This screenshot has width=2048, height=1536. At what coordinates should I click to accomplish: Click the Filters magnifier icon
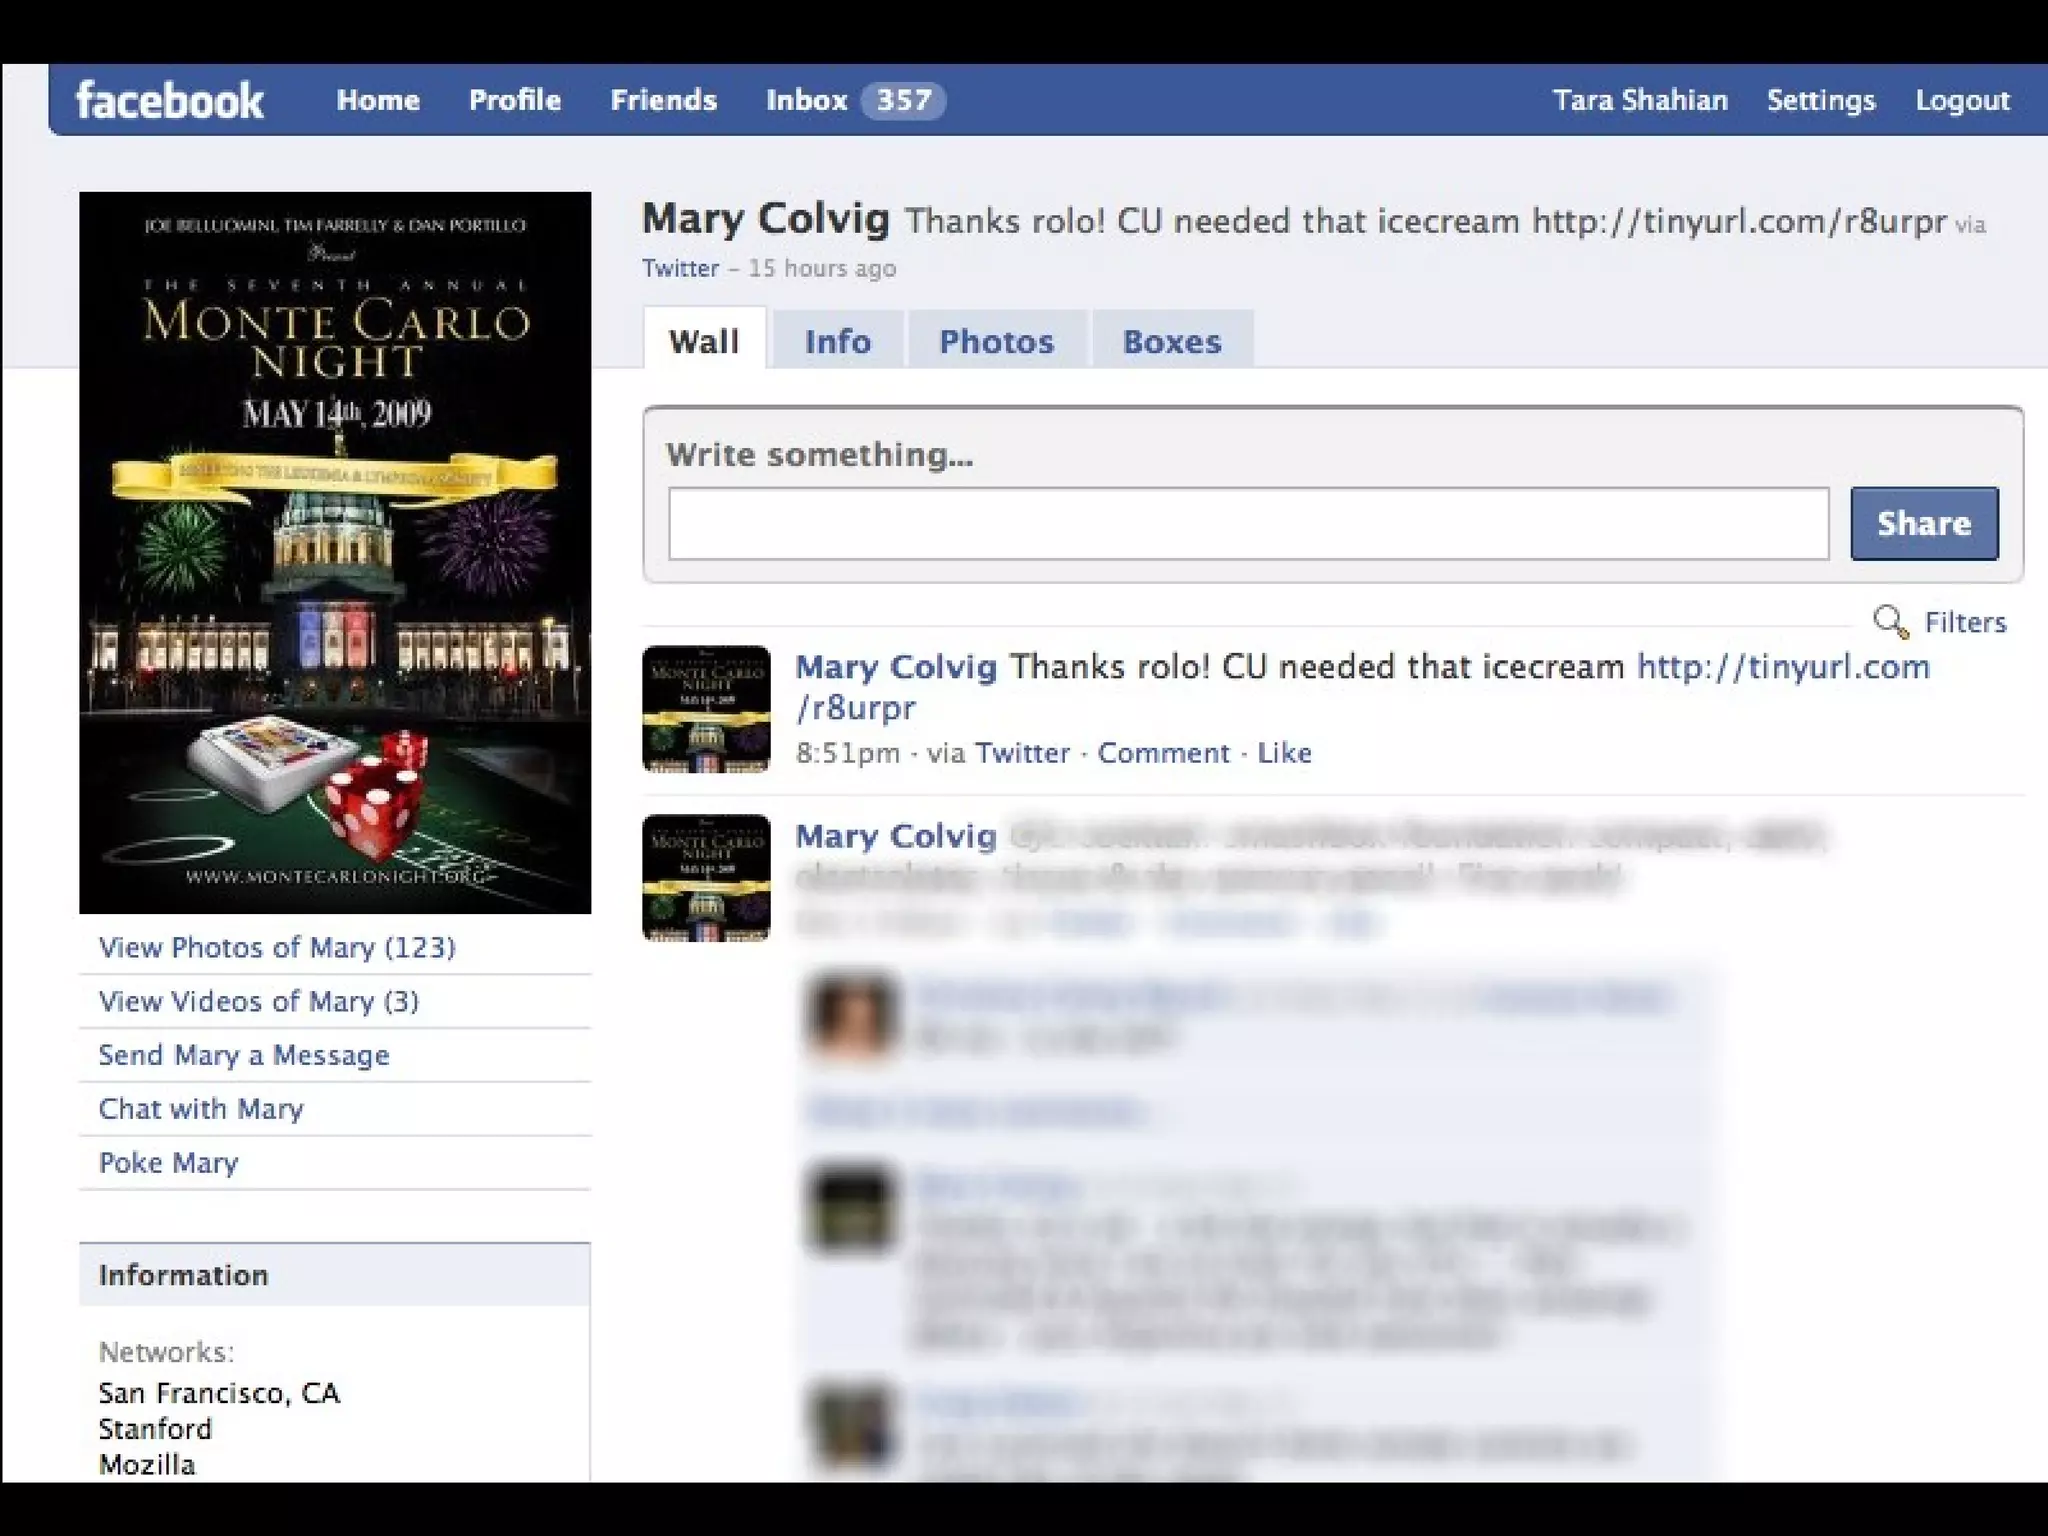click(1889, 622)
